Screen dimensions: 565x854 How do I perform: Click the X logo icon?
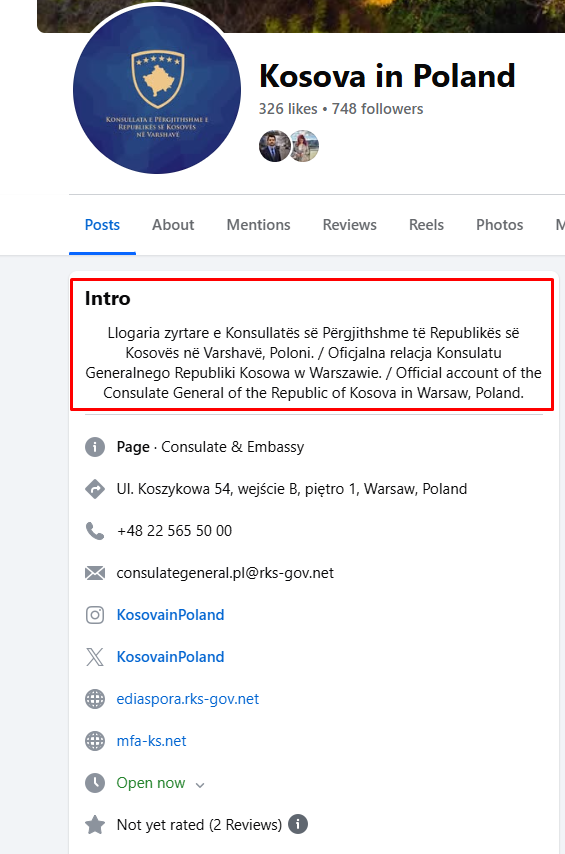95,657
